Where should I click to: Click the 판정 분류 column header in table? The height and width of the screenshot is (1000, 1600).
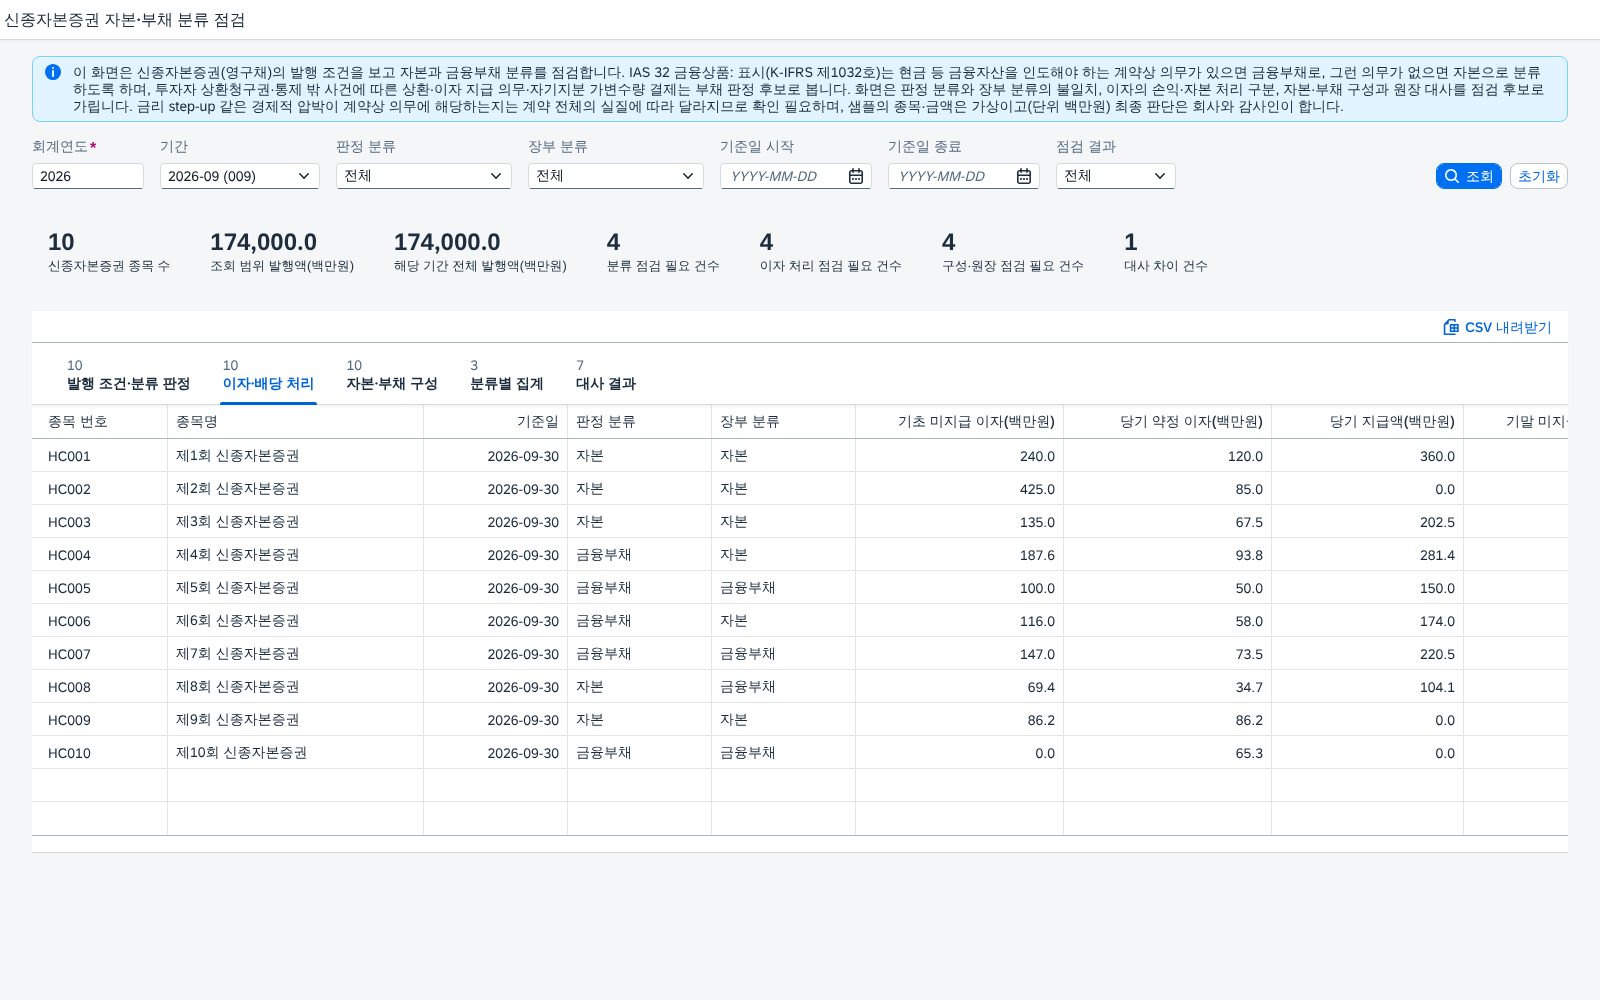(640, 422)
